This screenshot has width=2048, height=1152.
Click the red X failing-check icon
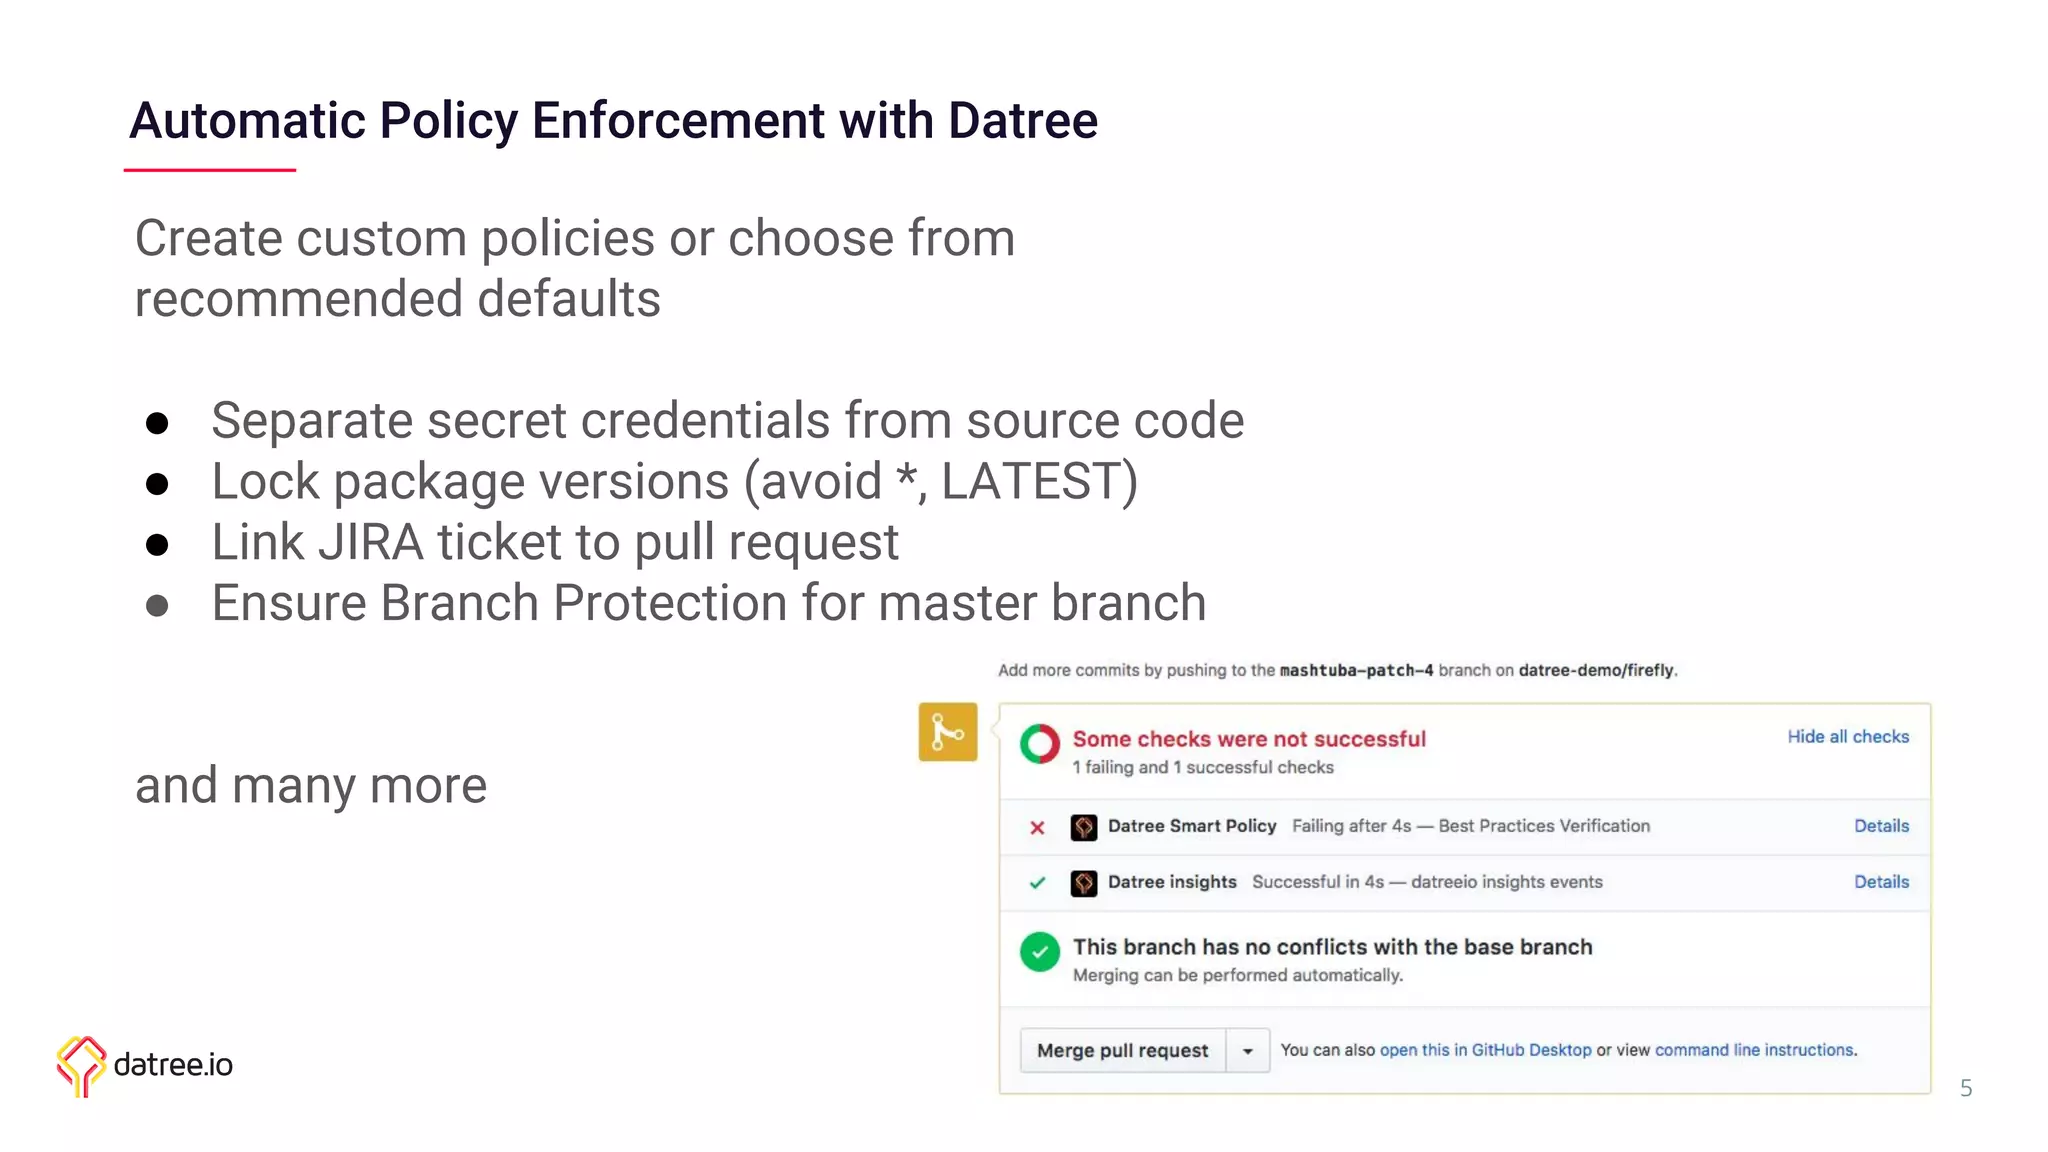pyautogui.click(x=1037, y=828)
